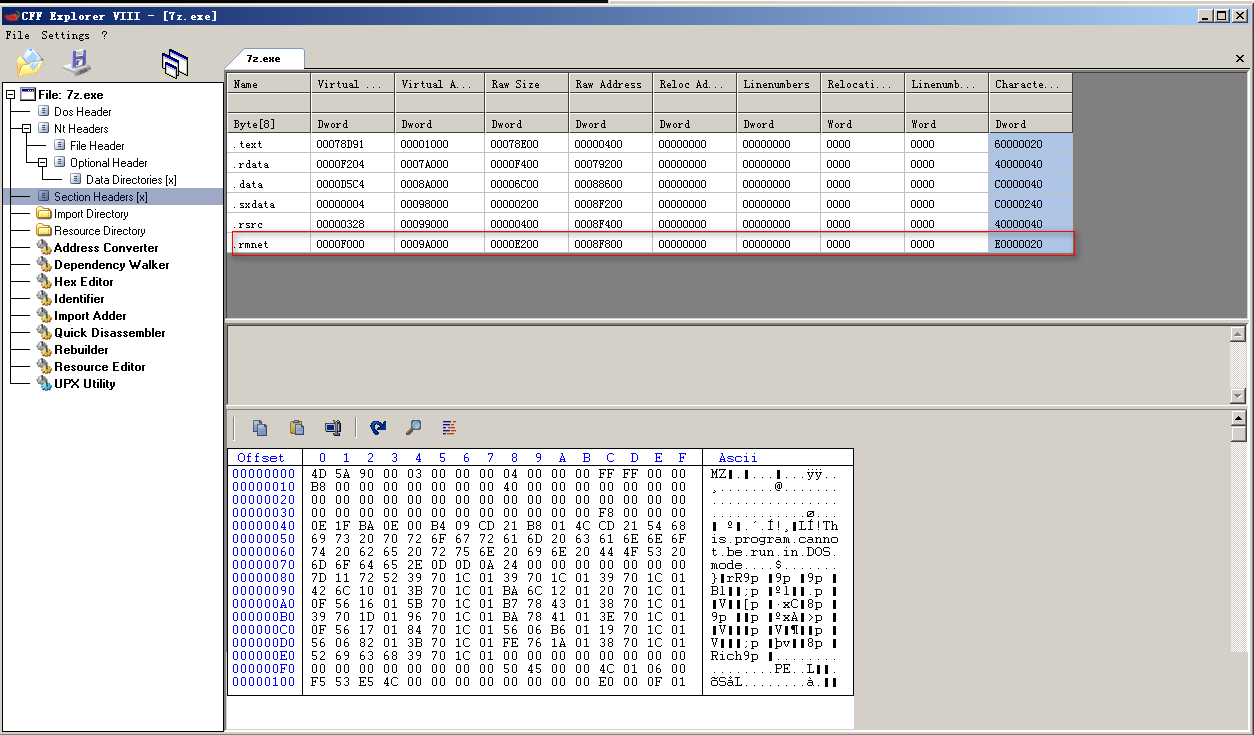
Task: Select the rmnet section name cell
Action: coord(269,244)
